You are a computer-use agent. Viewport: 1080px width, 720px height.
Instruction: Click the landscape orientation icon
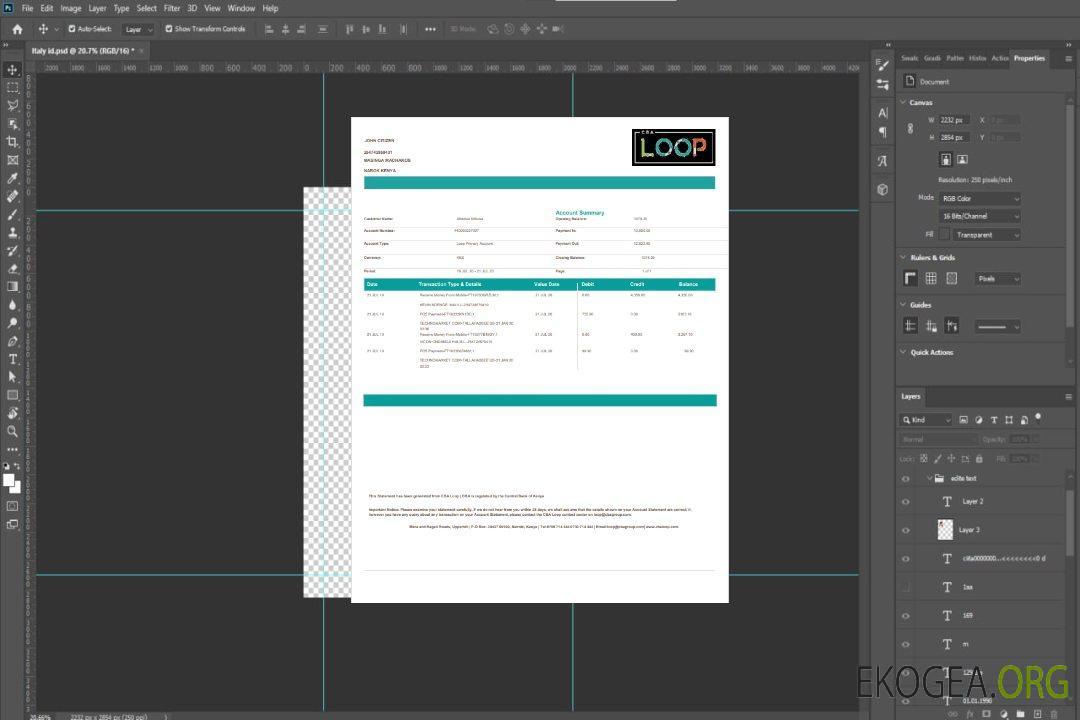[x=962, y=160]
